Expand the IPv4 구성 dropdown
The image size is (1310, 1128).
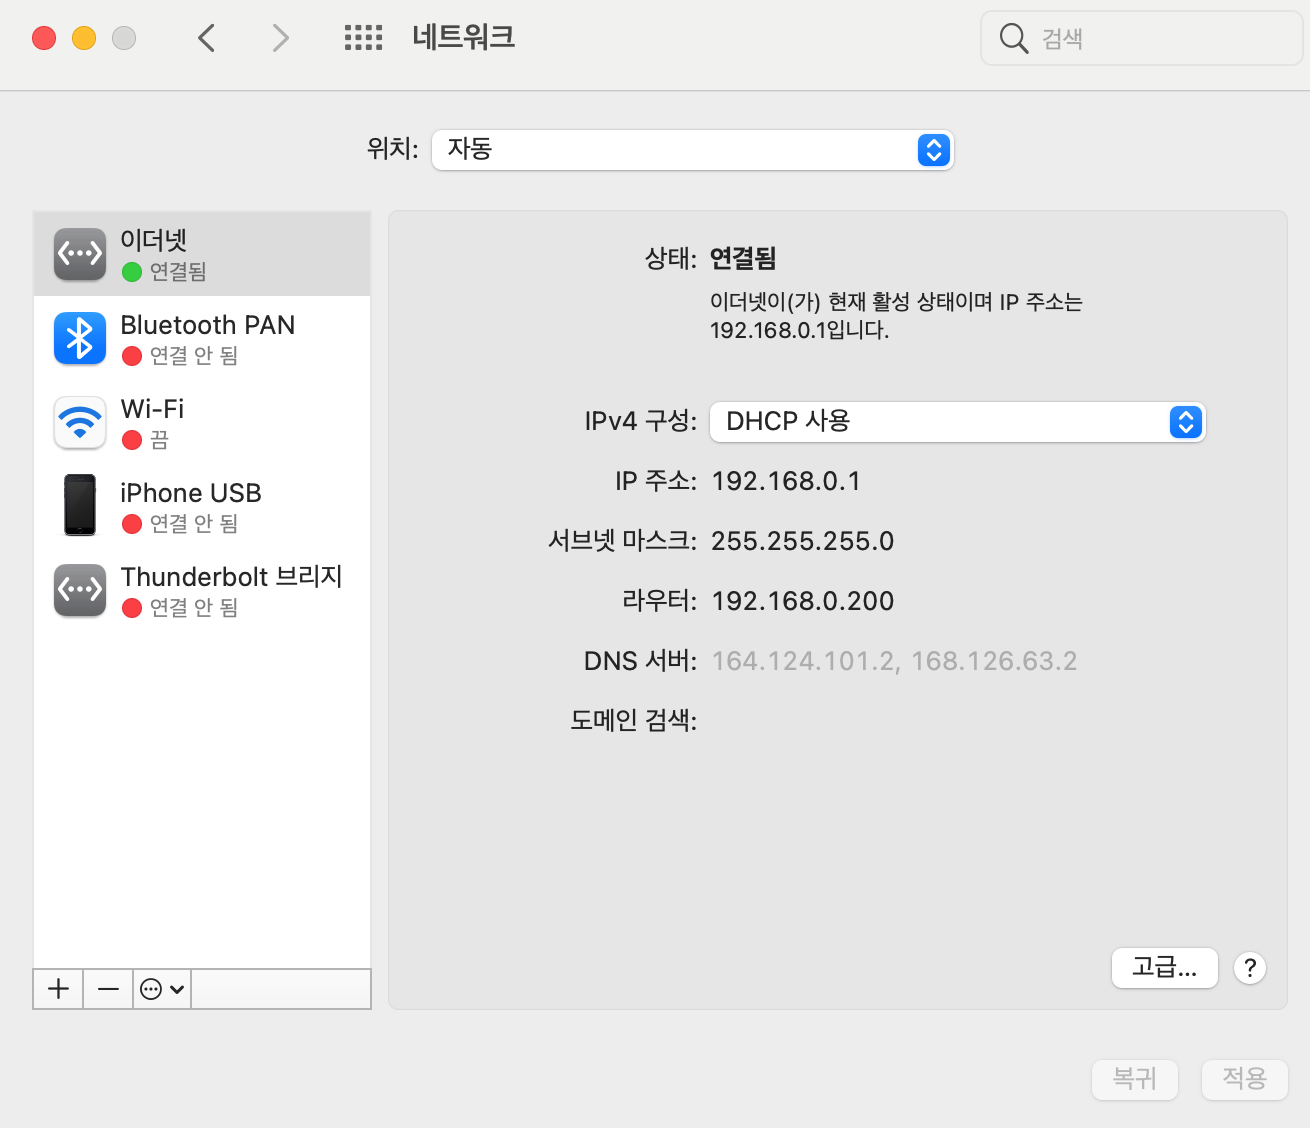pyautogui.click(x=957, y=422)
